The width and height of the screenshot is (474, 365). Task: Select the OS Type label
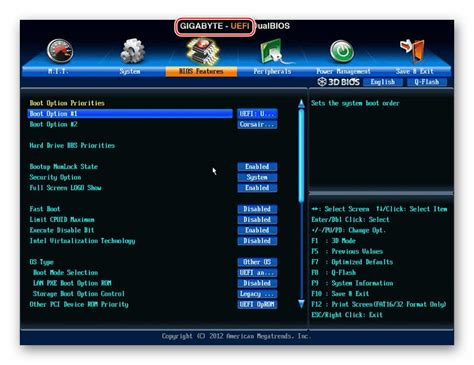tap(41, 262)
